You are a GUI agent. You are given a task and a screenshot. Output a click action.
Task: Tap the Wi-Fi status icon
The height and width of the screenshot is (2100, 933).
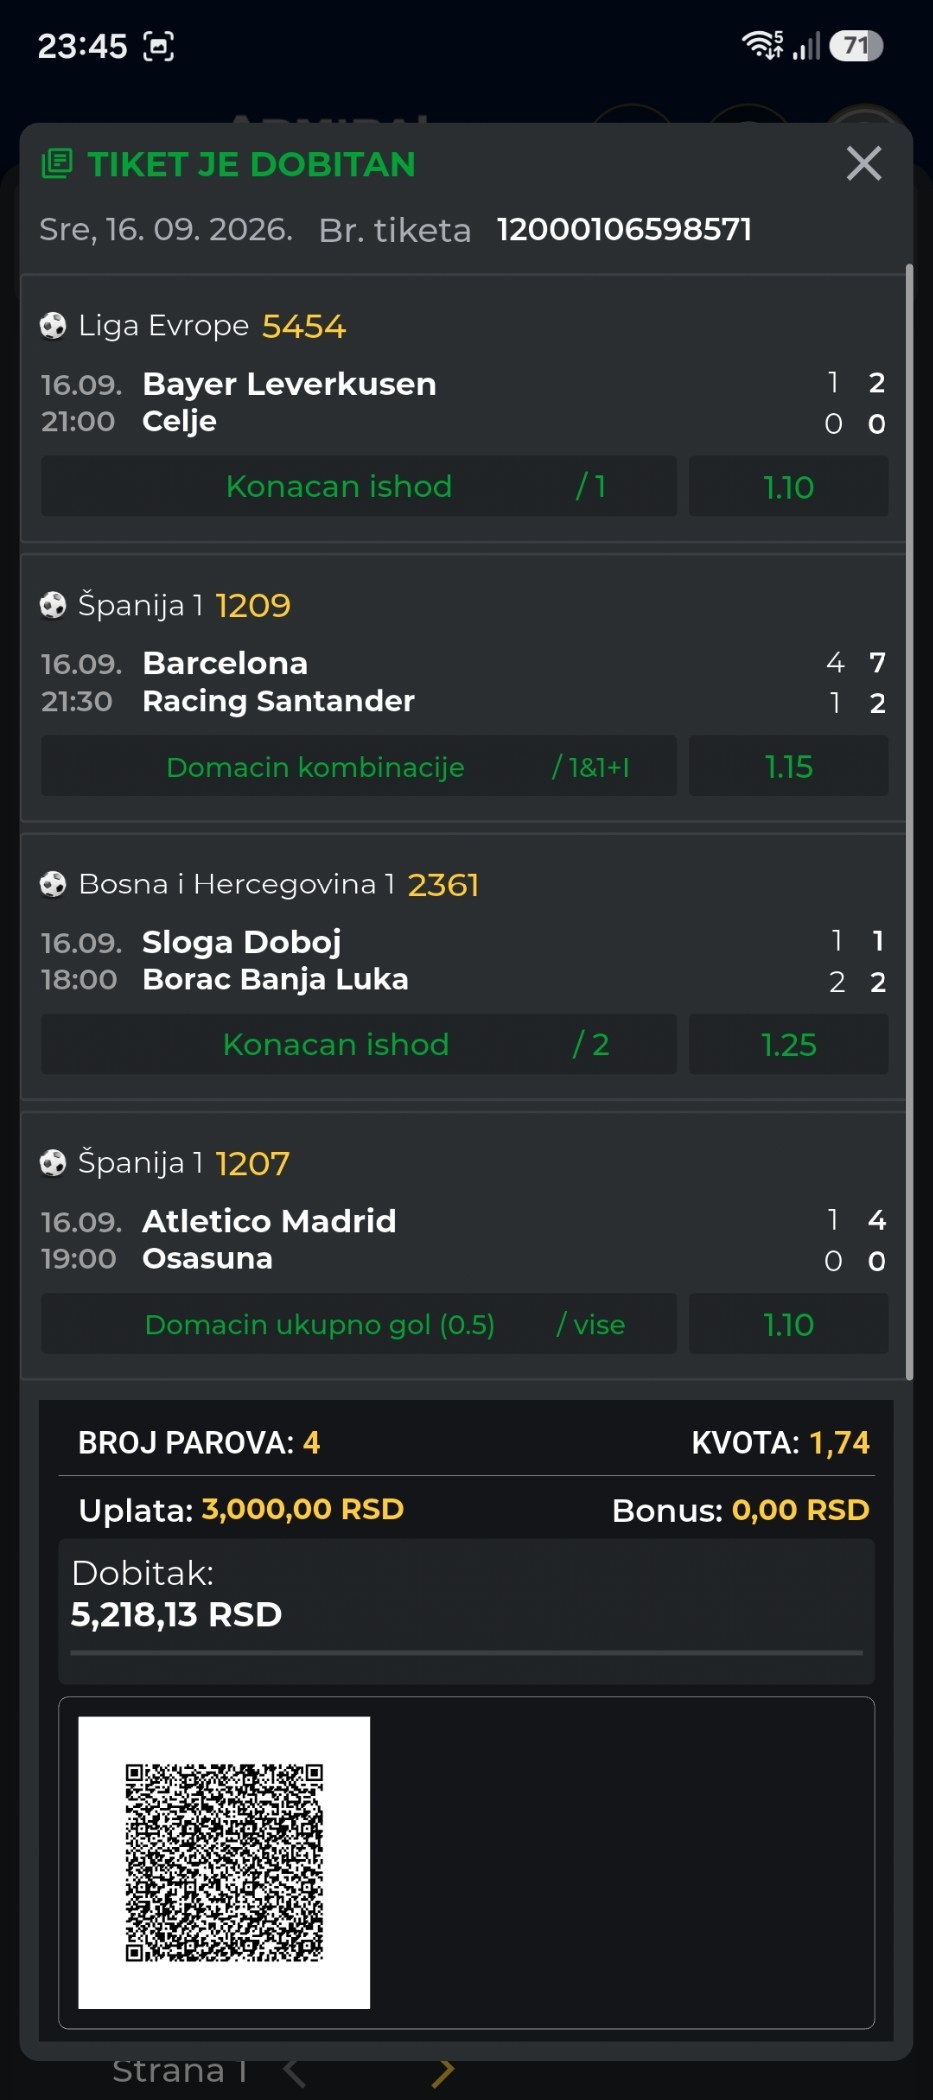[x=763, y=45]
